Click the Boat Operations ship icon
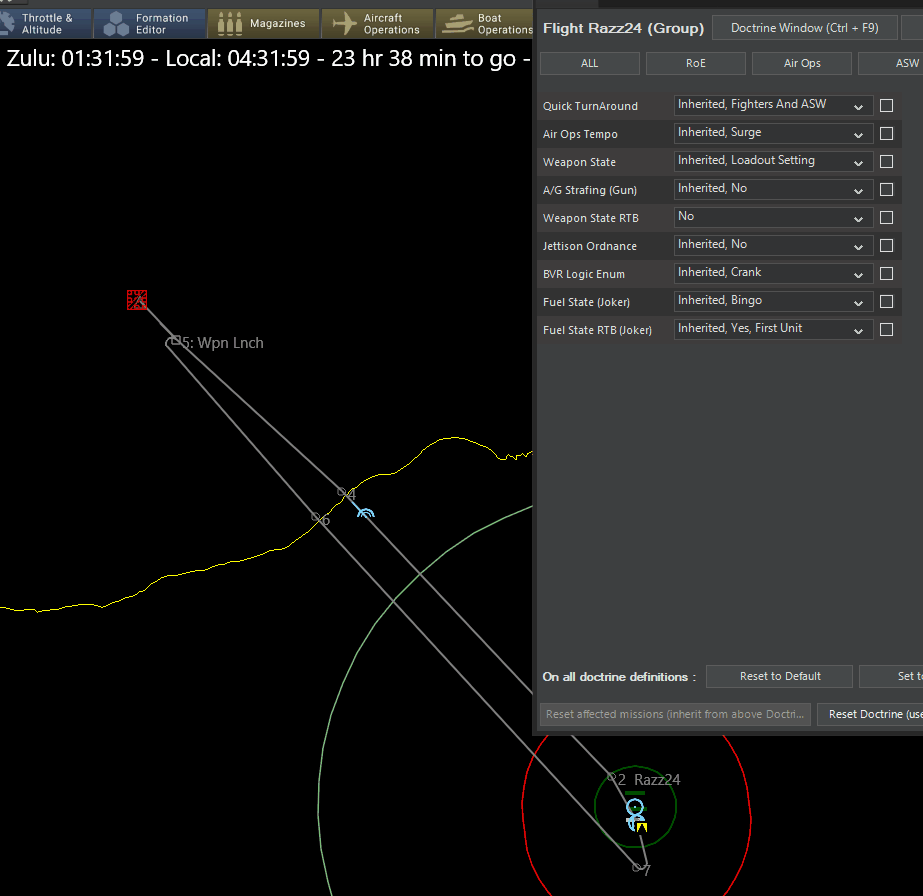Viewport: 923px width, 896px height. click(x=458, y=24)
